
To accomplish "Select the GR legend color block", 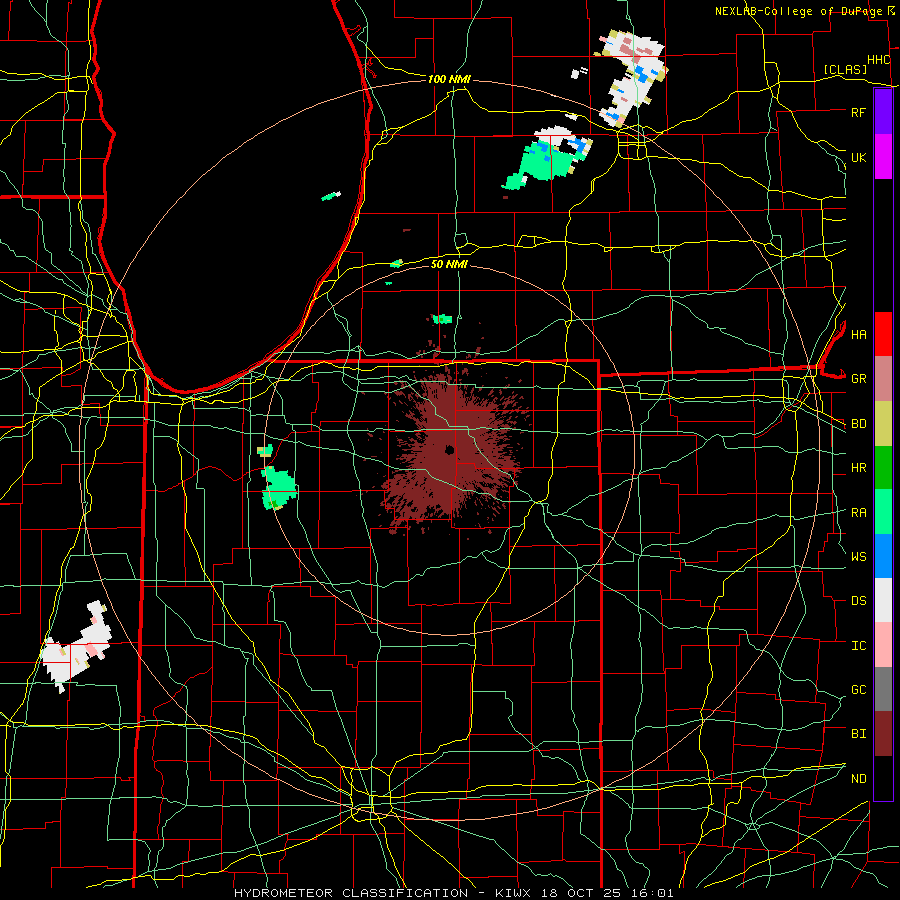I will [x=883, y=379].
